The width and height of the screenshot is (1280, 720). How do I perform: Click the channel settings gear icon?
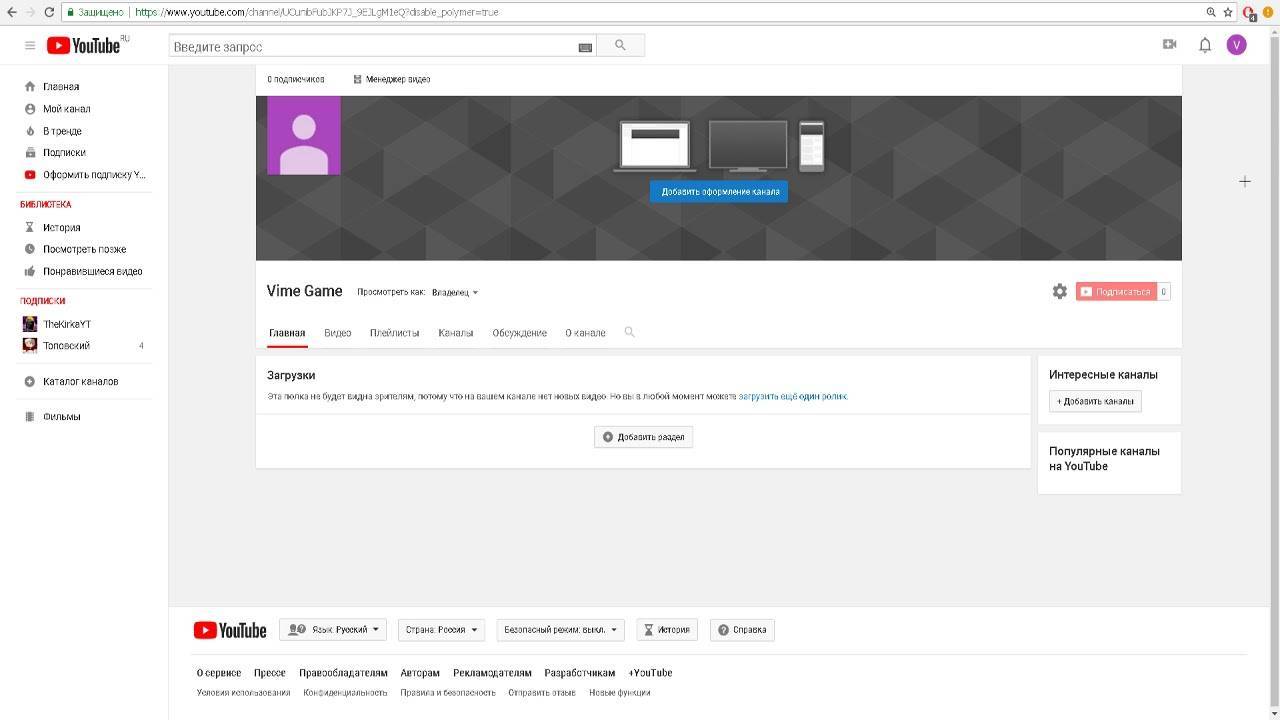tap(1060, 291)
